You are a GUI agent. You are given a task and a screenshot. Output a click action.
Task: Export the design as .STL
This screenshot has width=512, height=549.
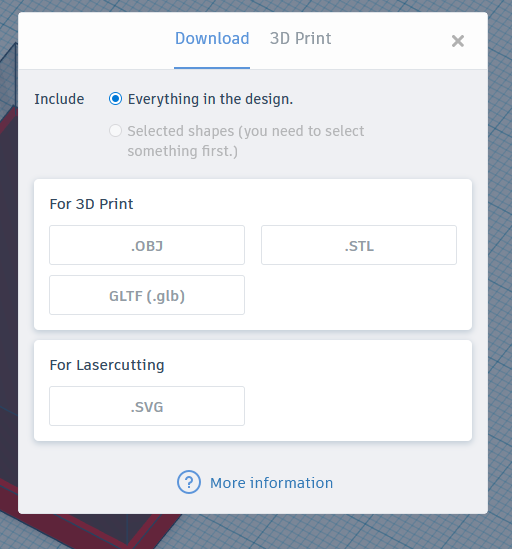(359, 245)
